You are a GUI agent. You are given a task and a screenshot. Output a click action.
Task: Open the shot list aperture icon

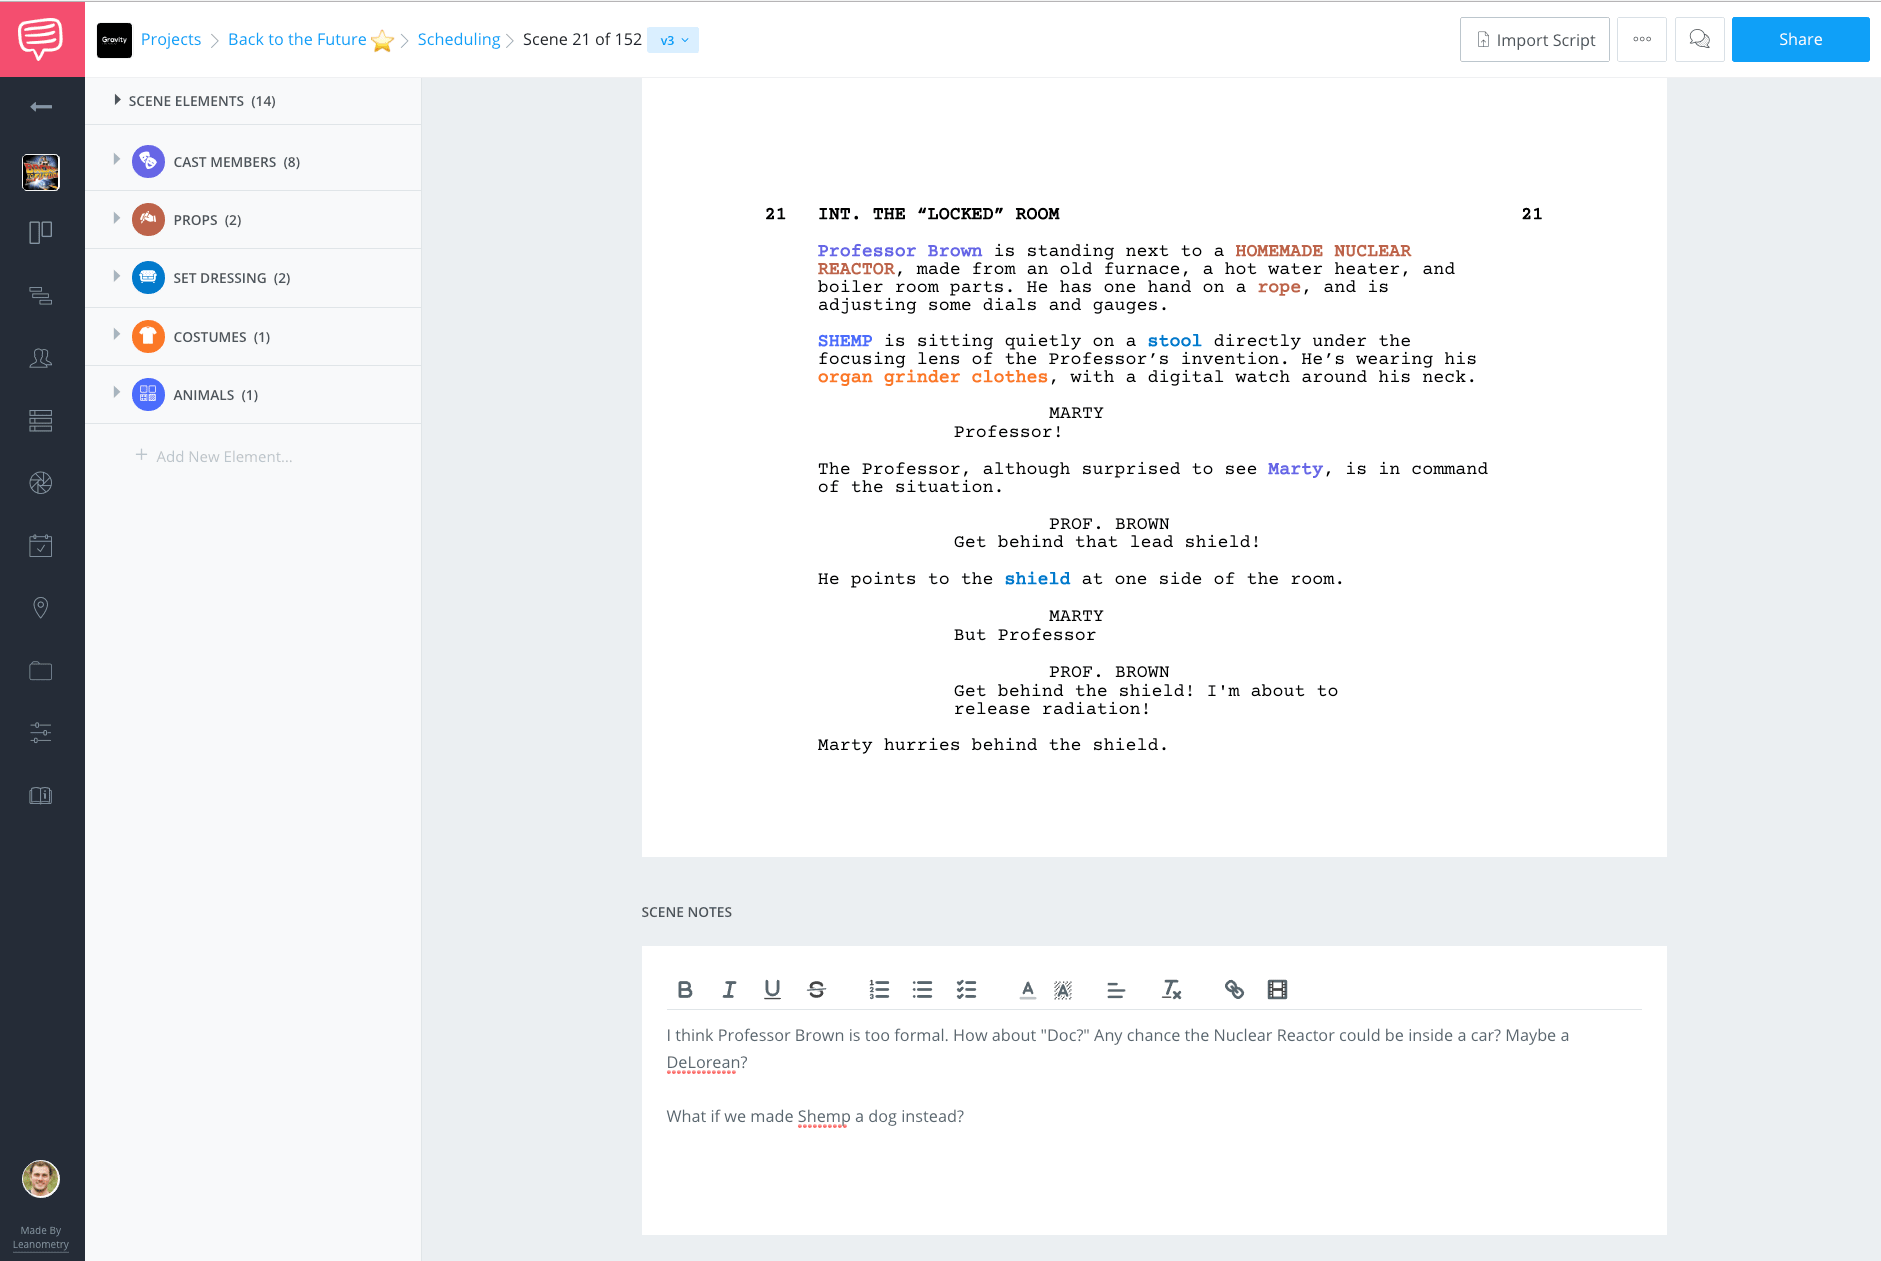41,483
